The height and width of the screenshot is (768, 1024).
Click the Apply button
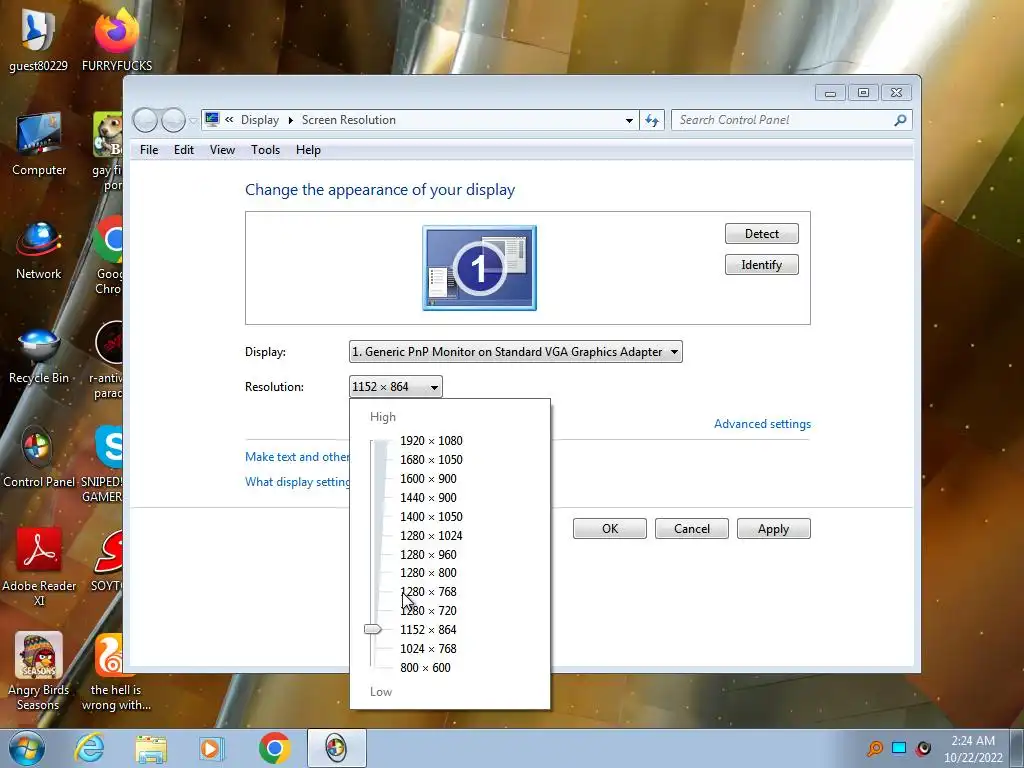773,529
